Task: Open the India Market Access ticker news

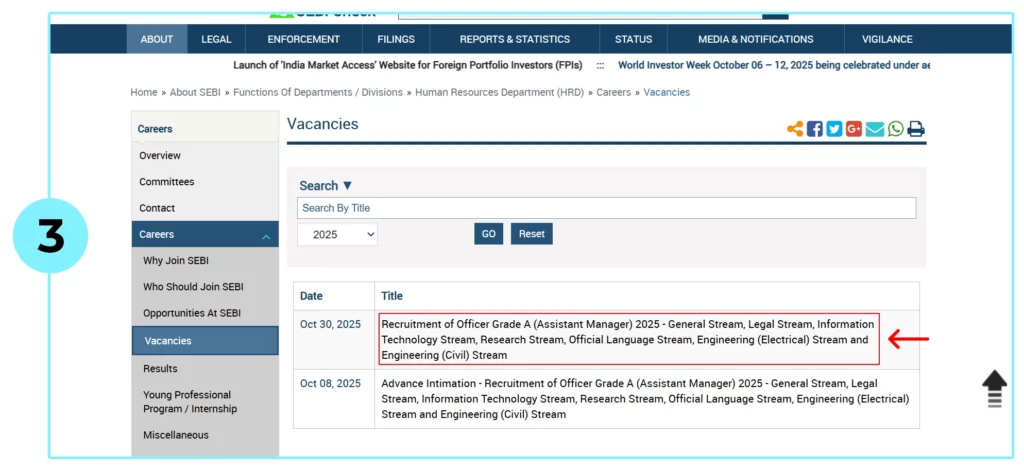Action: click(x=408, y=65)
